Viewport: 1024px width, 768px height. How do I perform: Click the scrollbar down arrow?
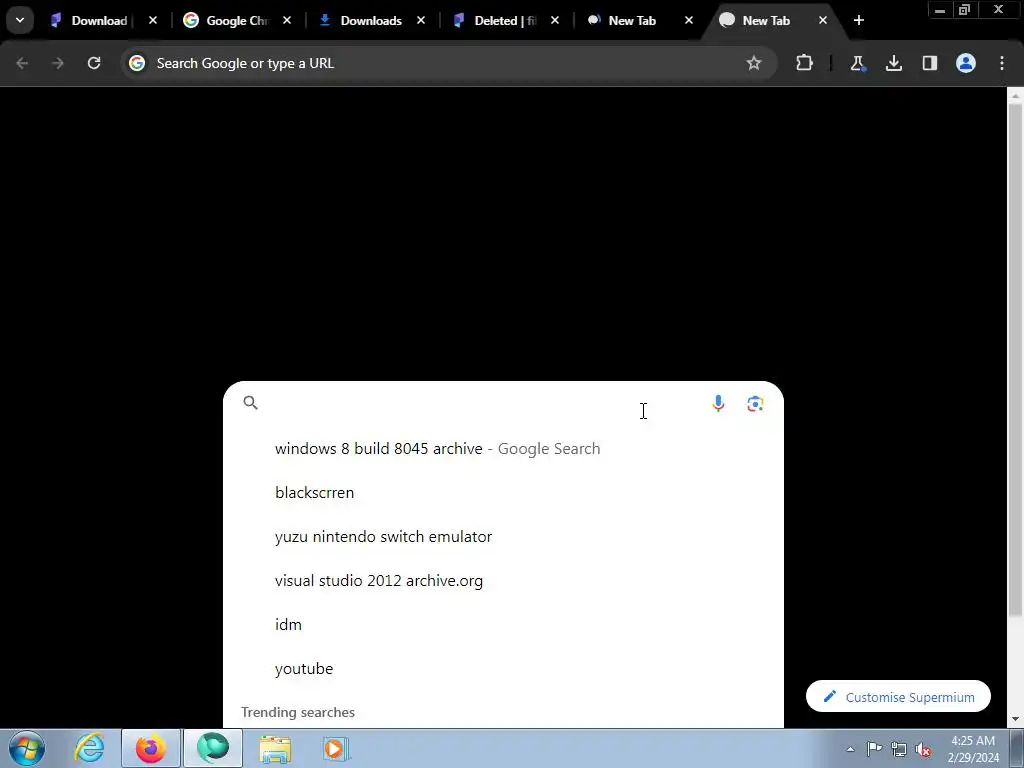[1015, 719]
